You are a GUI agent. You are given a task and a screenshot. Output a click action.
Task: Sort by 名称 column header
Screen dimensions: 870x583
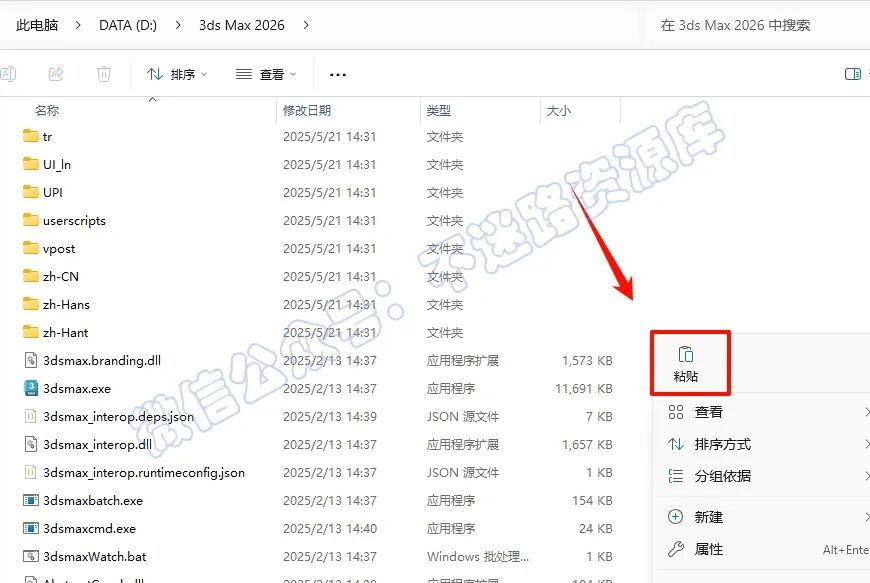[47, 110]
